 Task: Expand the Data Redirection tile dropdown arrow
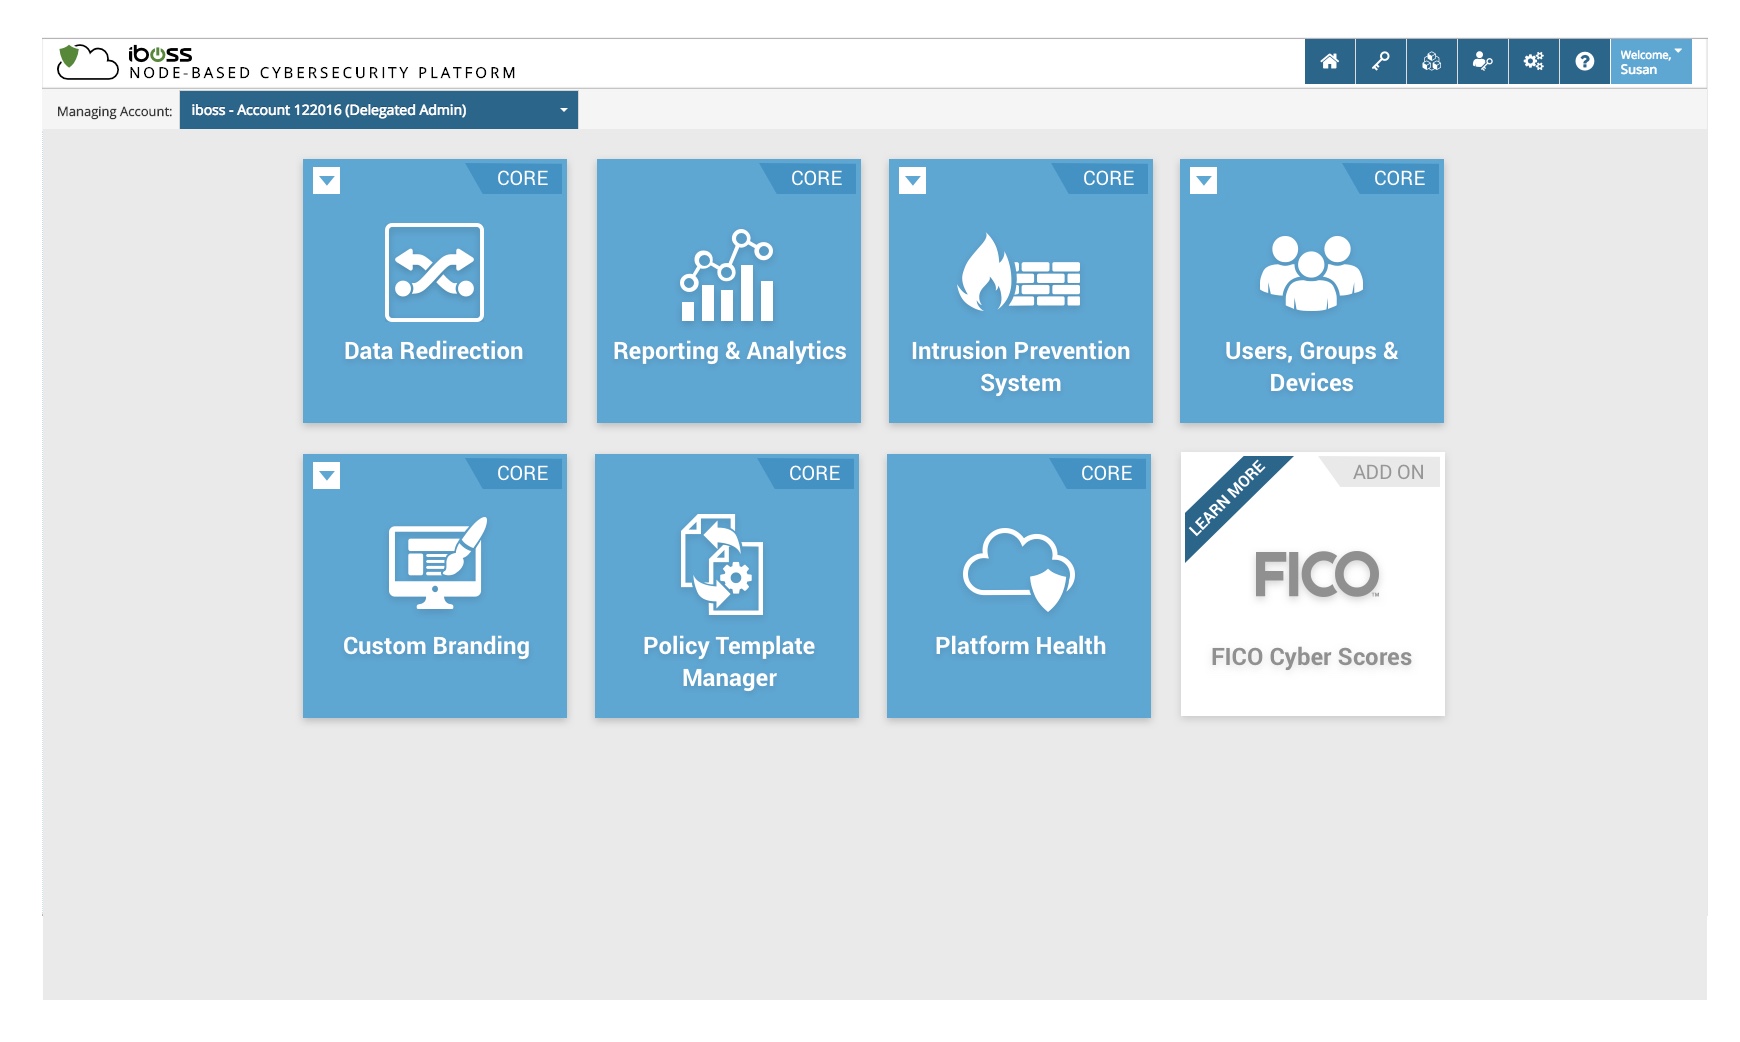pos(327,180)
